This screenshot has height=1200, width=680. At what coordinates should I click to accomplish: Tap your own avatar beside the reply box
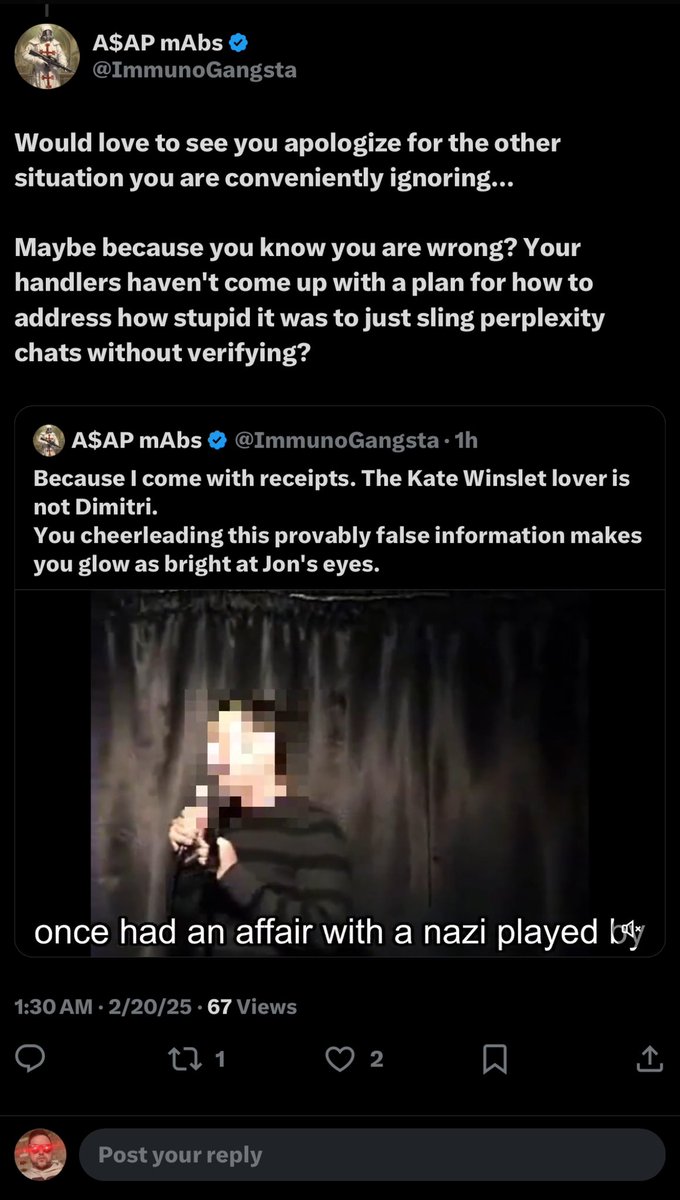coord(41,1155)
